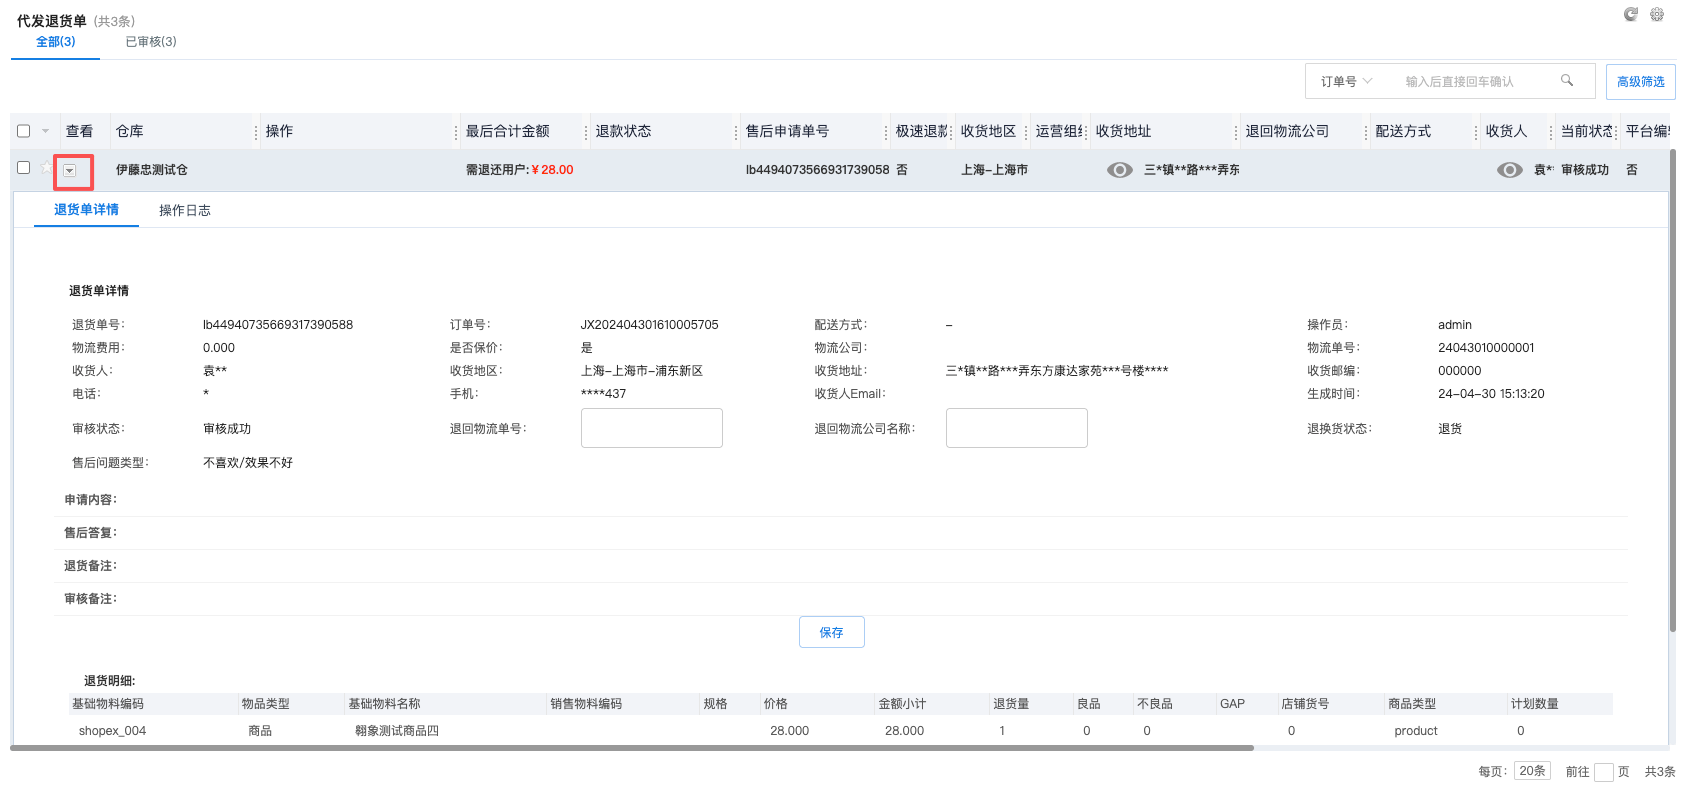Open the 操作日志 tab
Viewport: 1686px width, 796px height.
pos(185,211)
